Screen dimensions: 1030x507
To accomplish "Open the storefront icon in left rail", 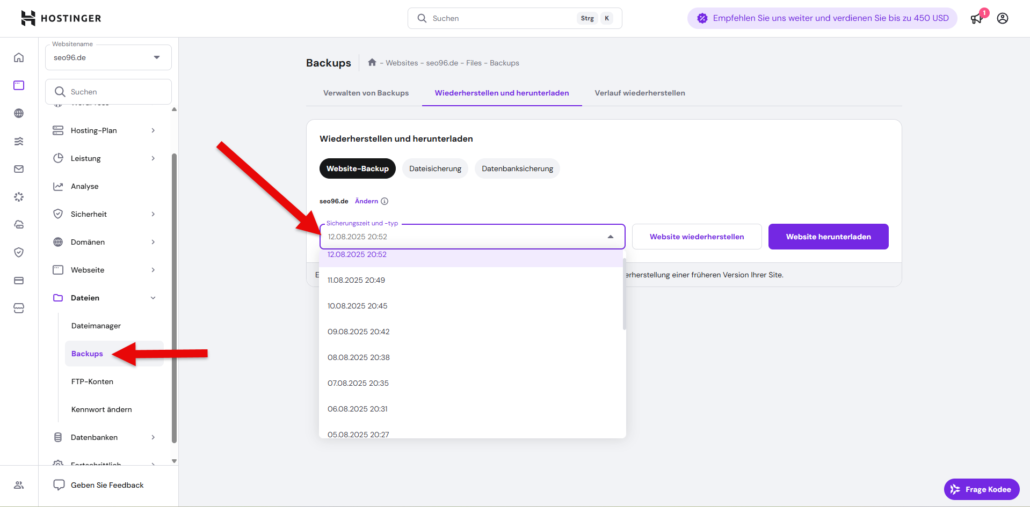I will click(18, 308).
